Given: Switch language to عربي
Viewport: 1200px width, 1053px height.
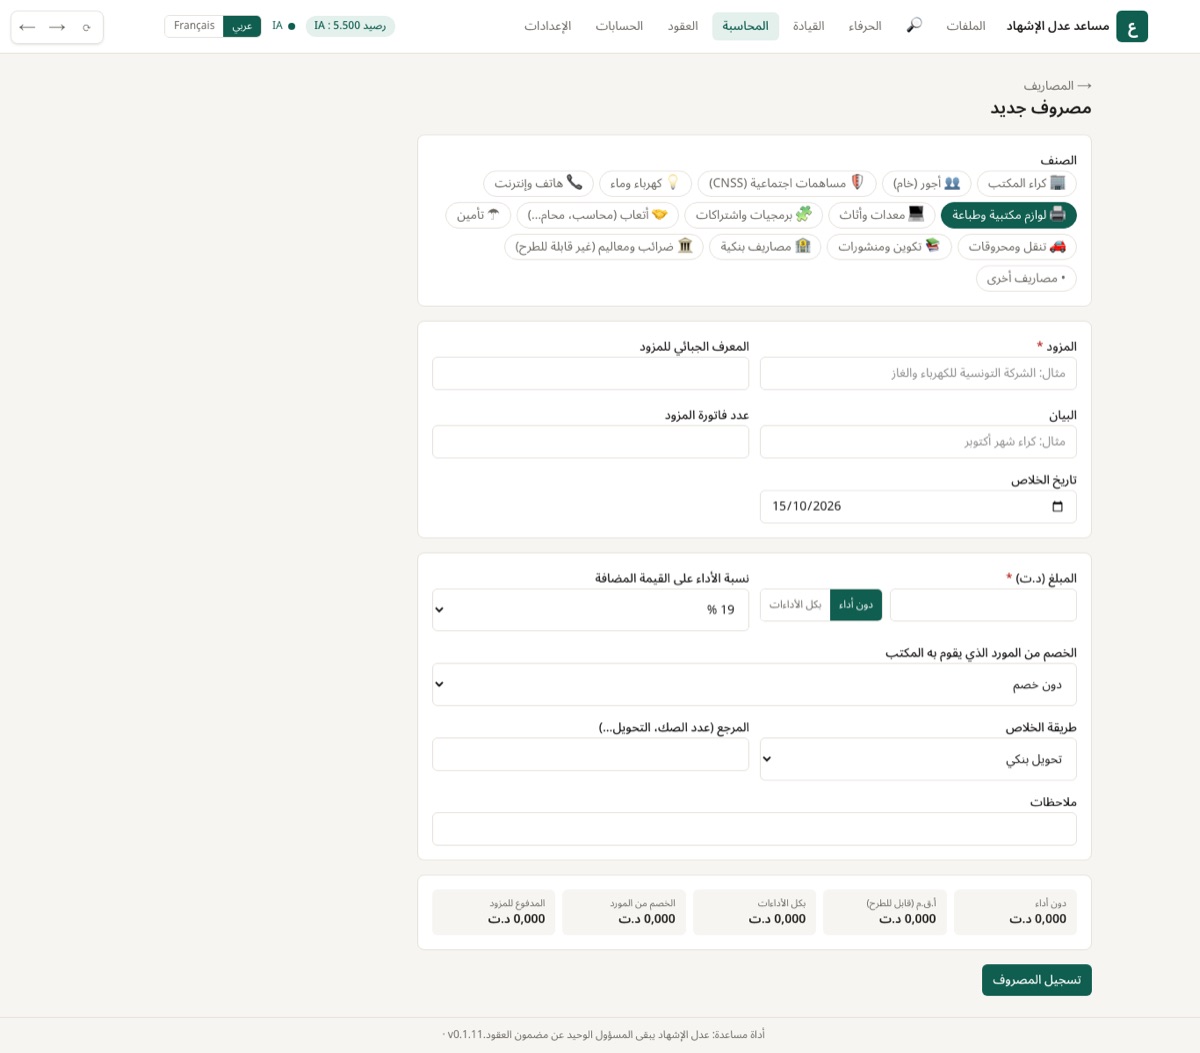Looking at the screenshot, I should point(242,26).
